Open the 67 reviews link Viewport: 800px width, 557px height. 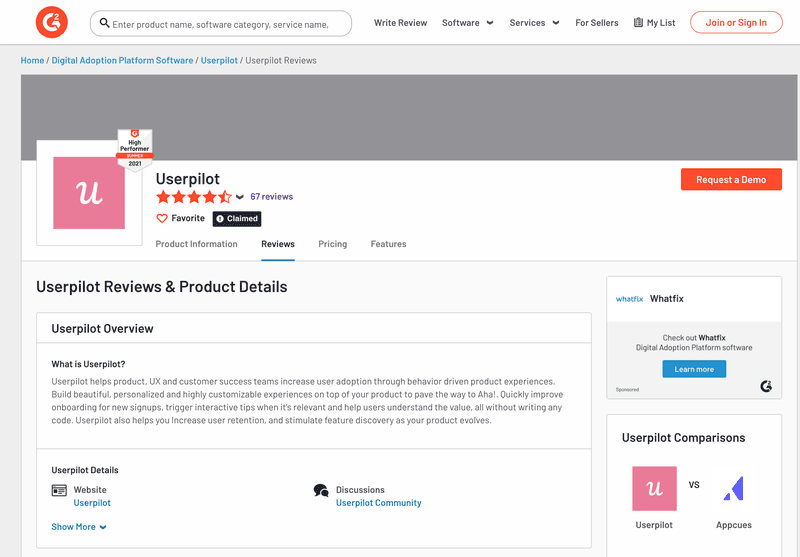coord(271,197)
